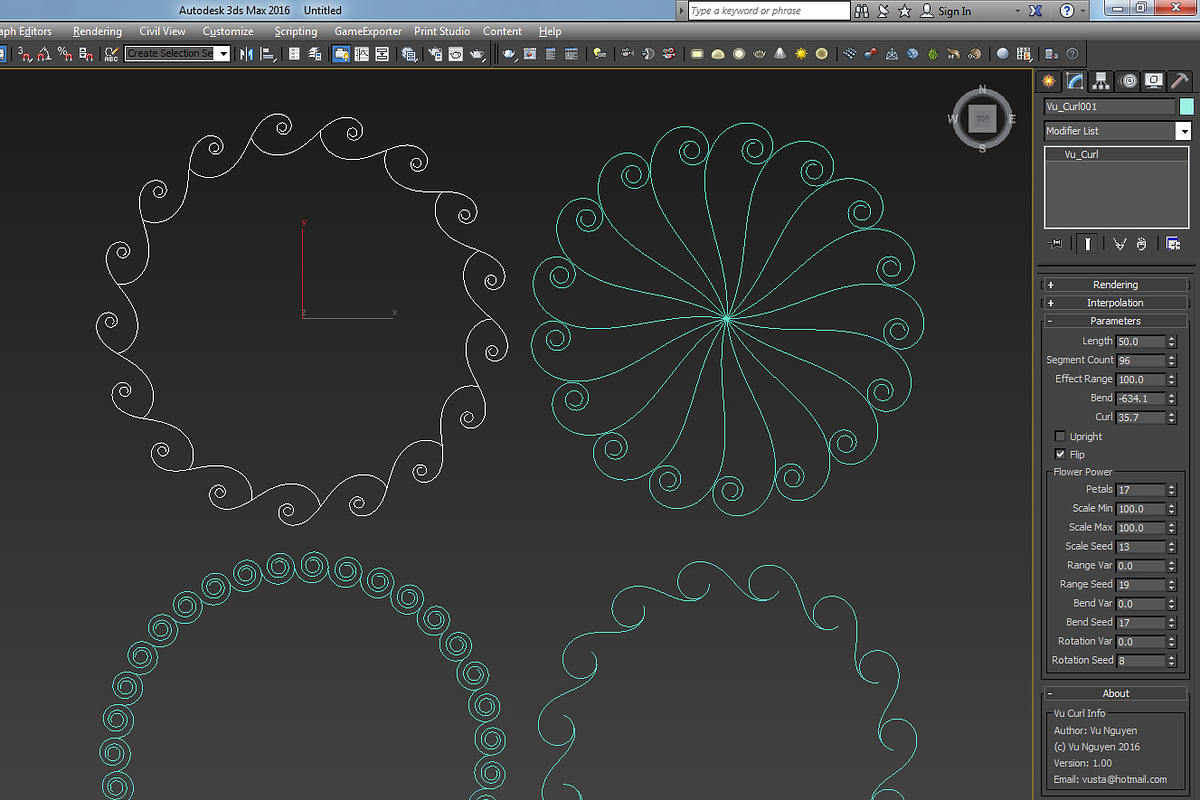1200x800 pixels.
Task: Open the Utilities hammer tab
Action: coord(1179,81)
